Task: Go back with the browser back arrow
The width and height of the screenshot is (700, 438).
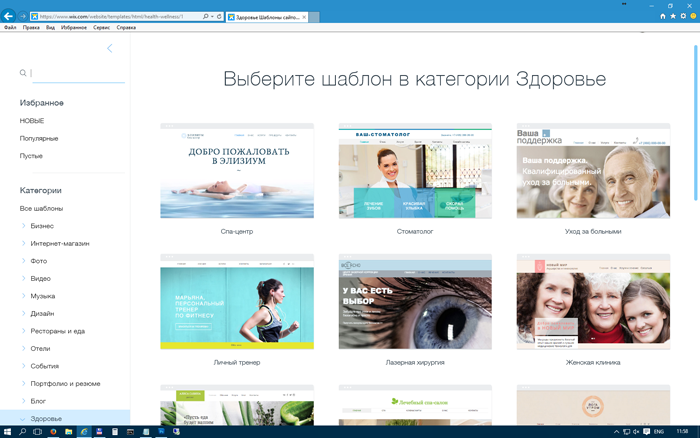Action: pos(8,16)
